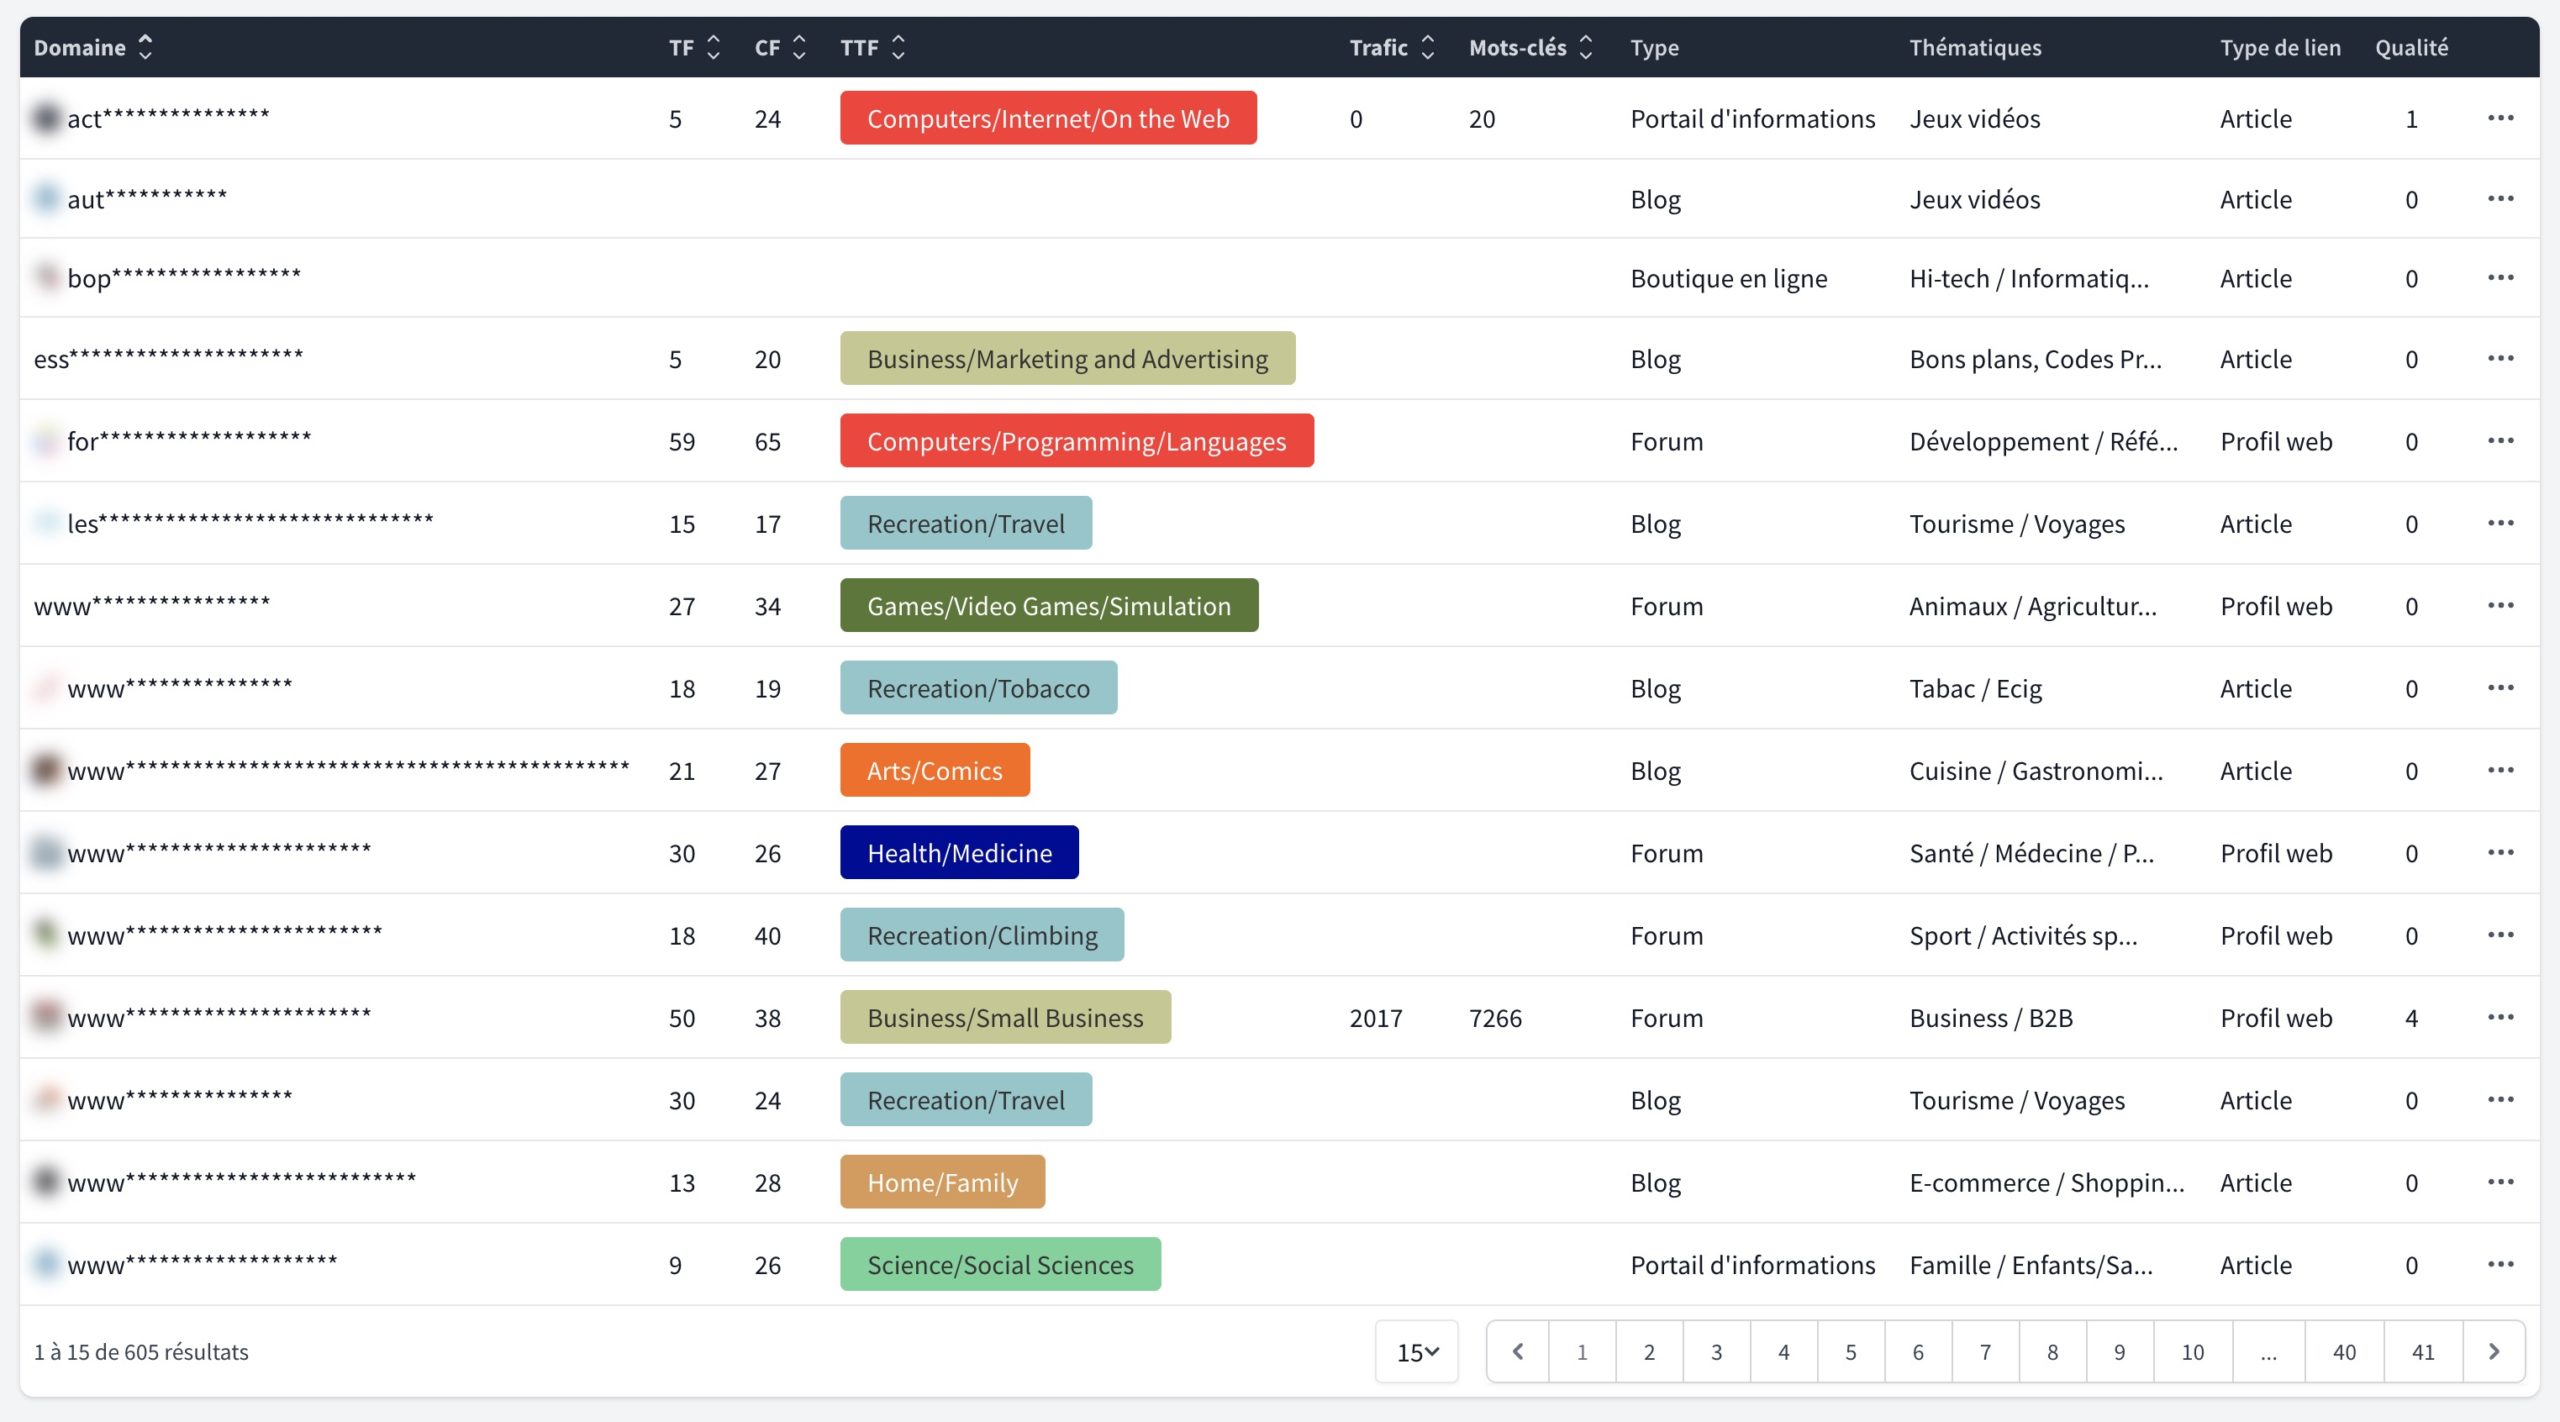Go to pagination page 2
Screen dimensions: 2560x1422
tap(1649, 1352)
